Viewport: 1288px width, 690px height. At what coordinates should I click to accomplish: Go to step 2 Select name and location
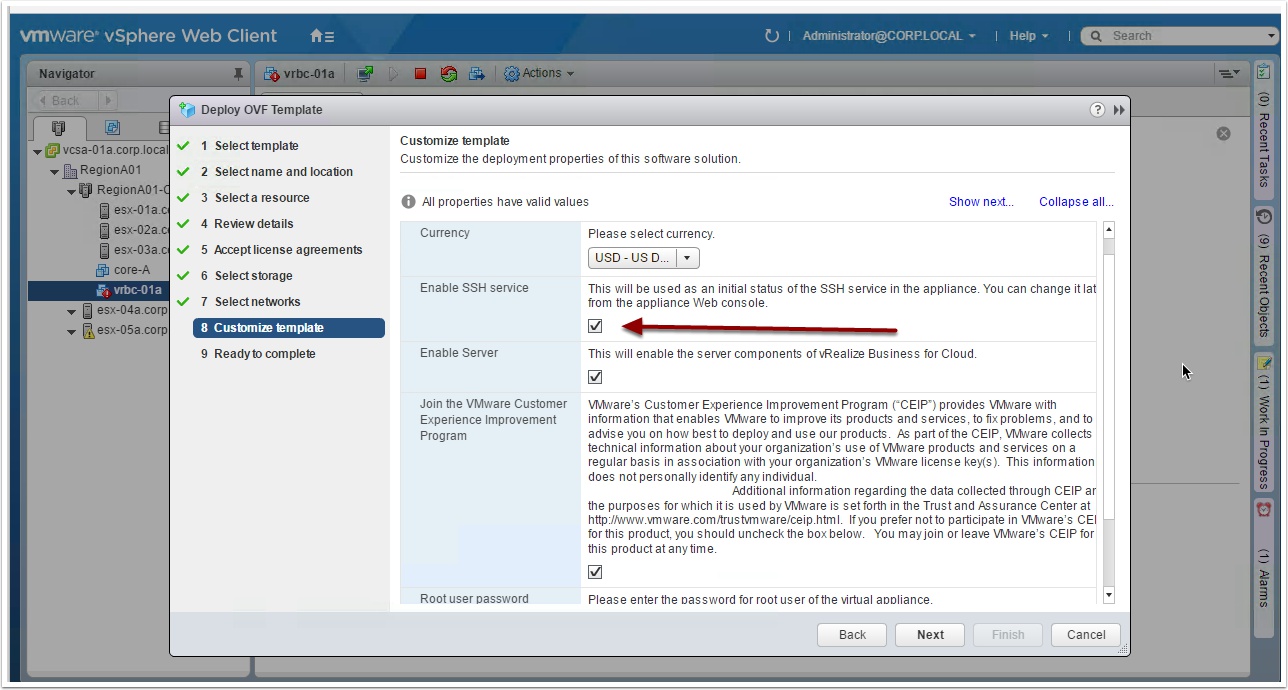point(277,172)
